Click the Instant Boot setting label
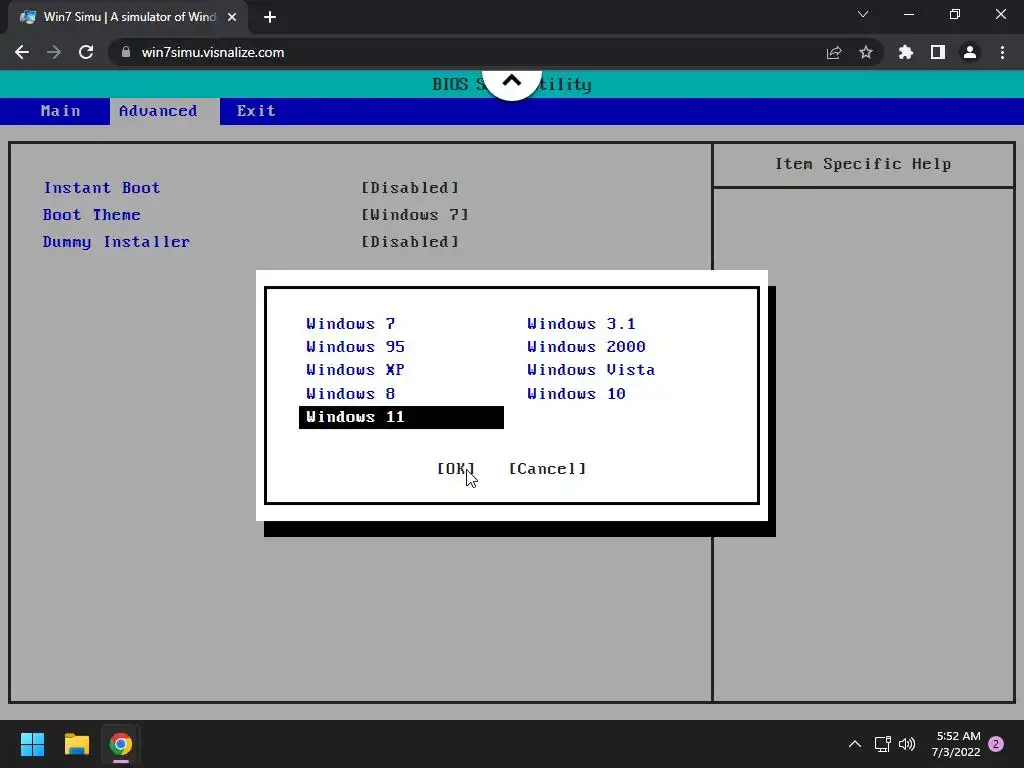Viewport: 1024px width, 768px height. (x=102, y=188)
